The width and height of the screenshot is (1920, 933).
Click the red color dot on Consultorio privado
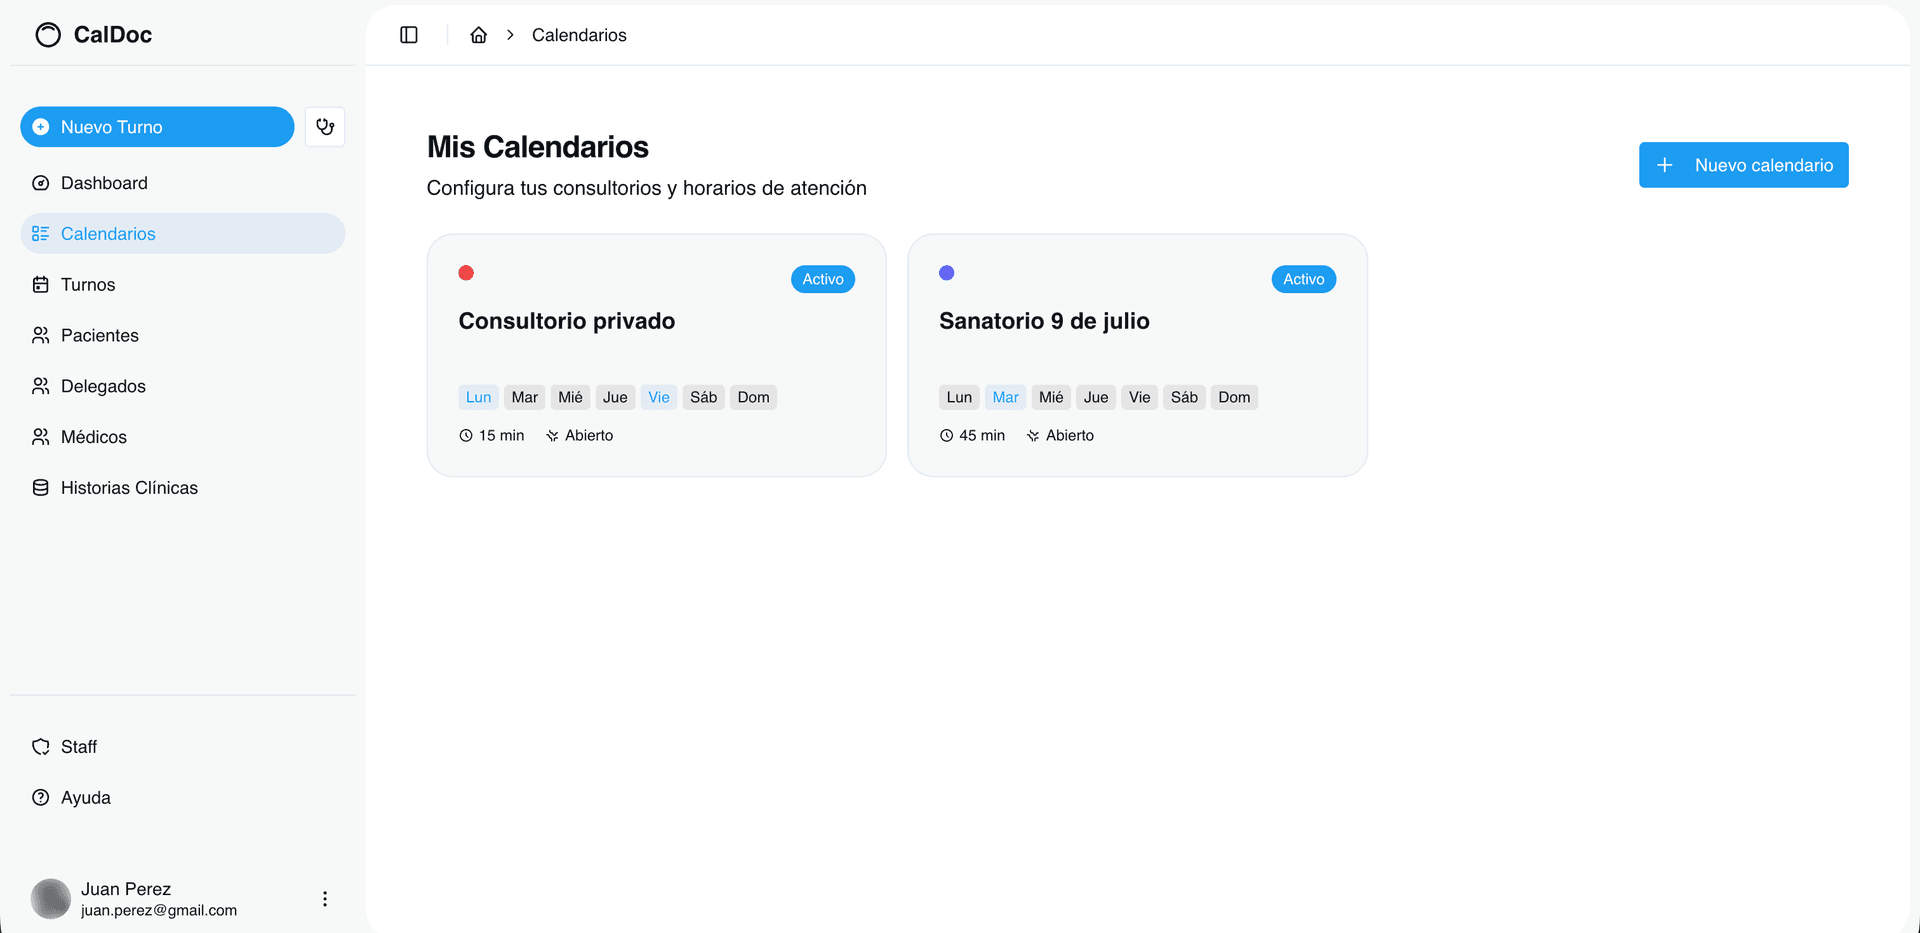click(466, 272)
